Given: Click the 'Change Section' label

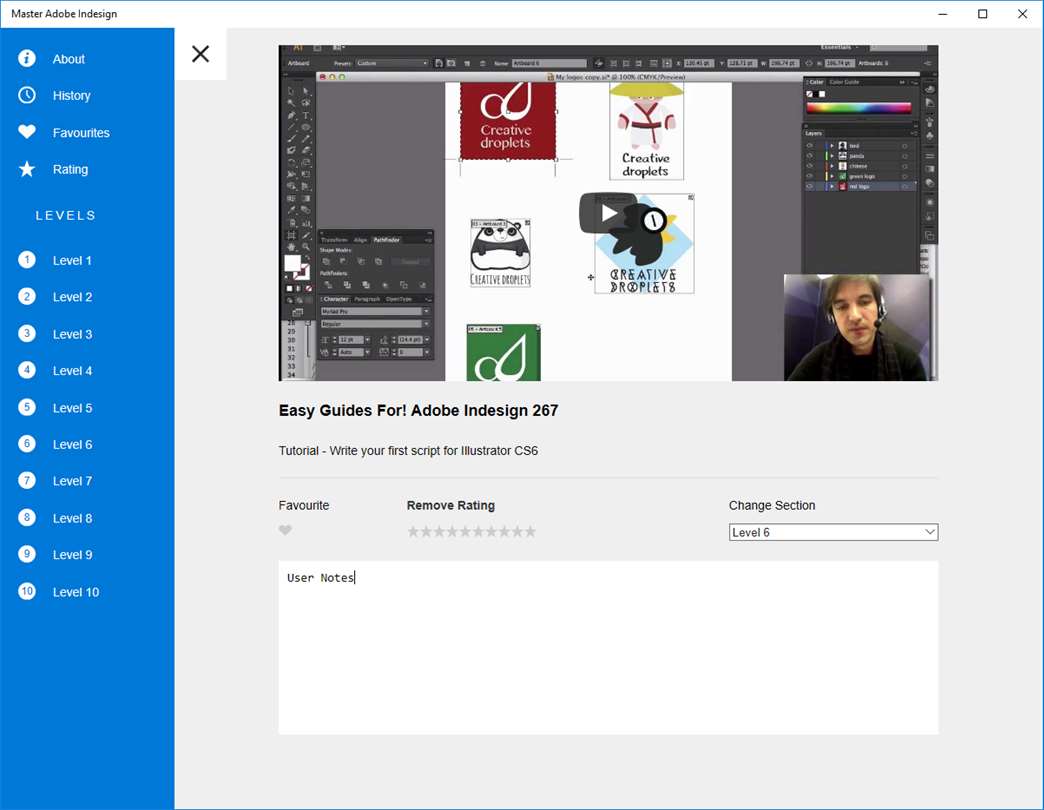Looking at the screenshot, I should coord(772,505).
